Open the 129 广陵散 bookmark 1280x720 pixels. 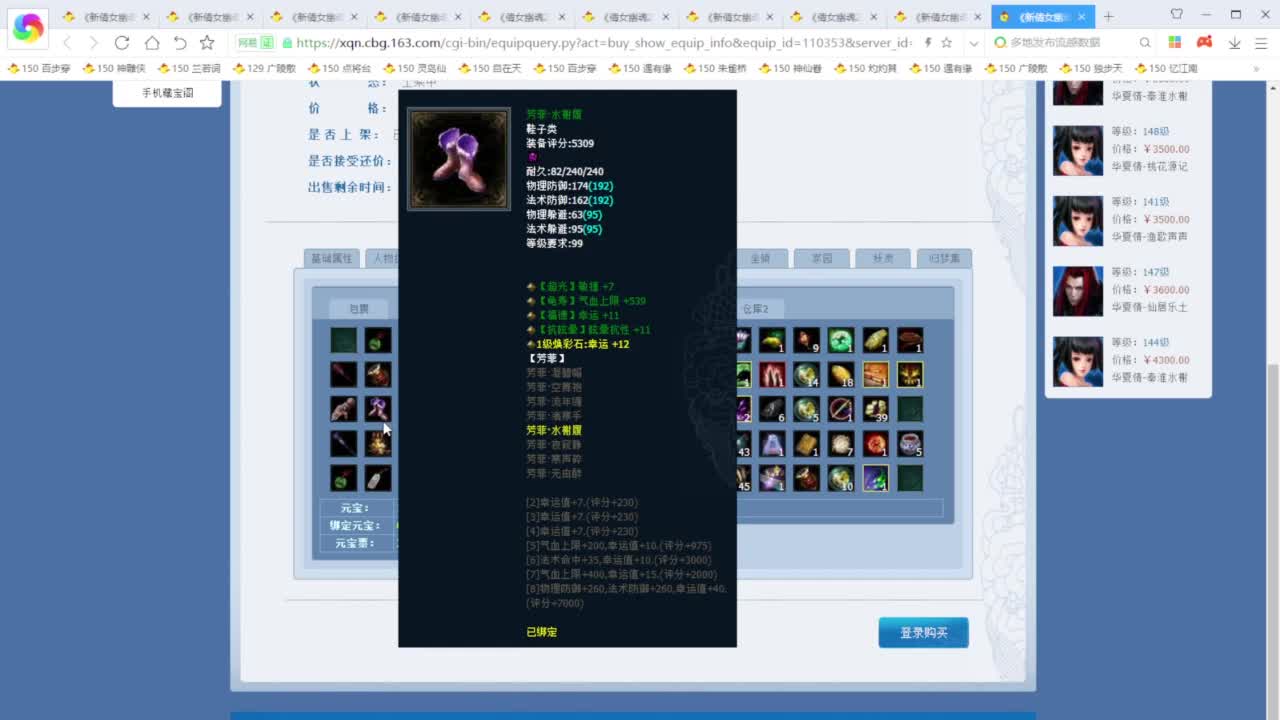tap(264, 68)
